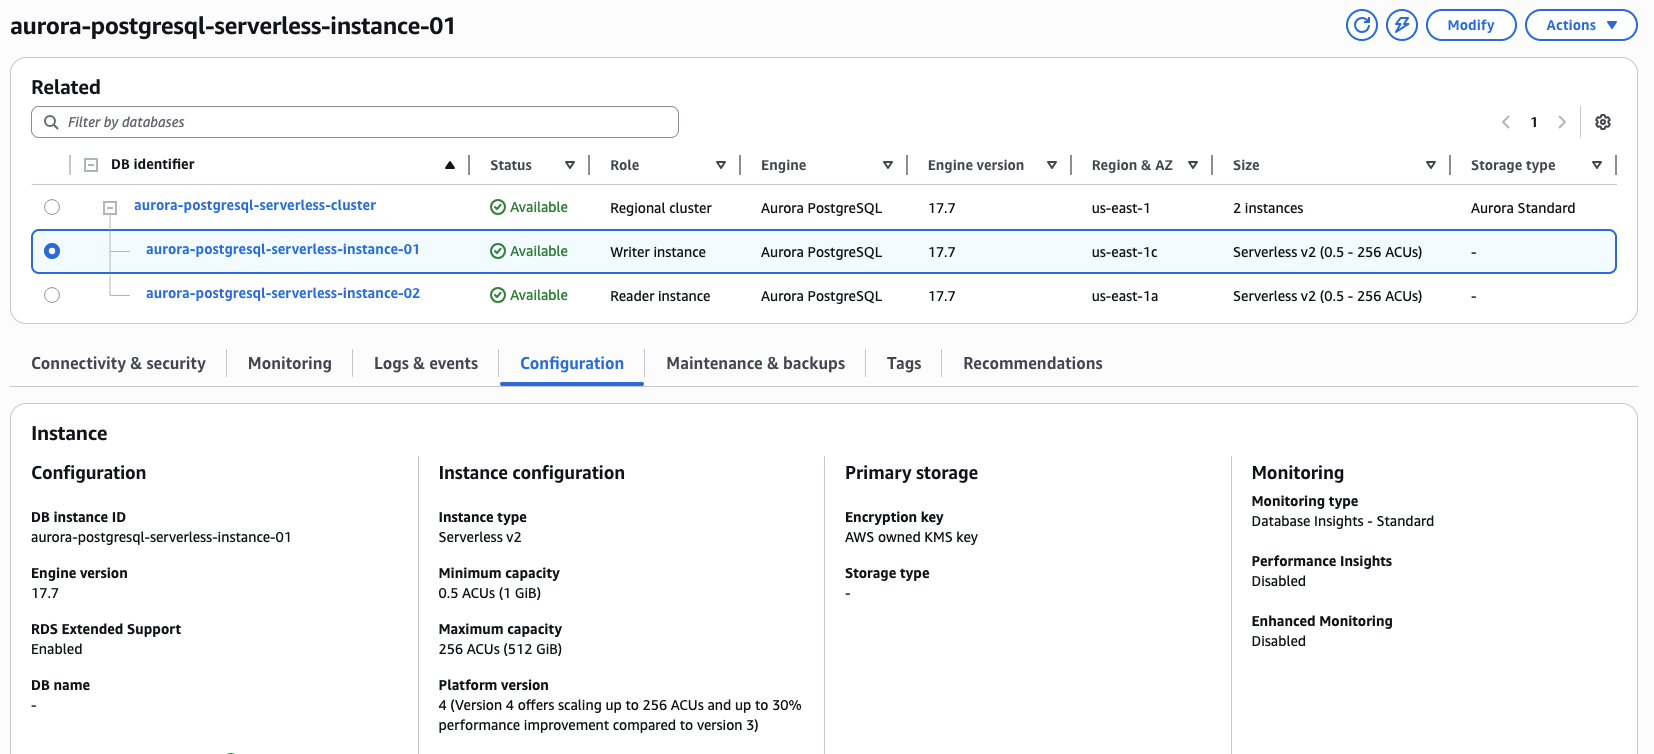Screen dimensions: 1654x754
Task: Open the Maintenance & backups tab
Action: pos(755,363)
